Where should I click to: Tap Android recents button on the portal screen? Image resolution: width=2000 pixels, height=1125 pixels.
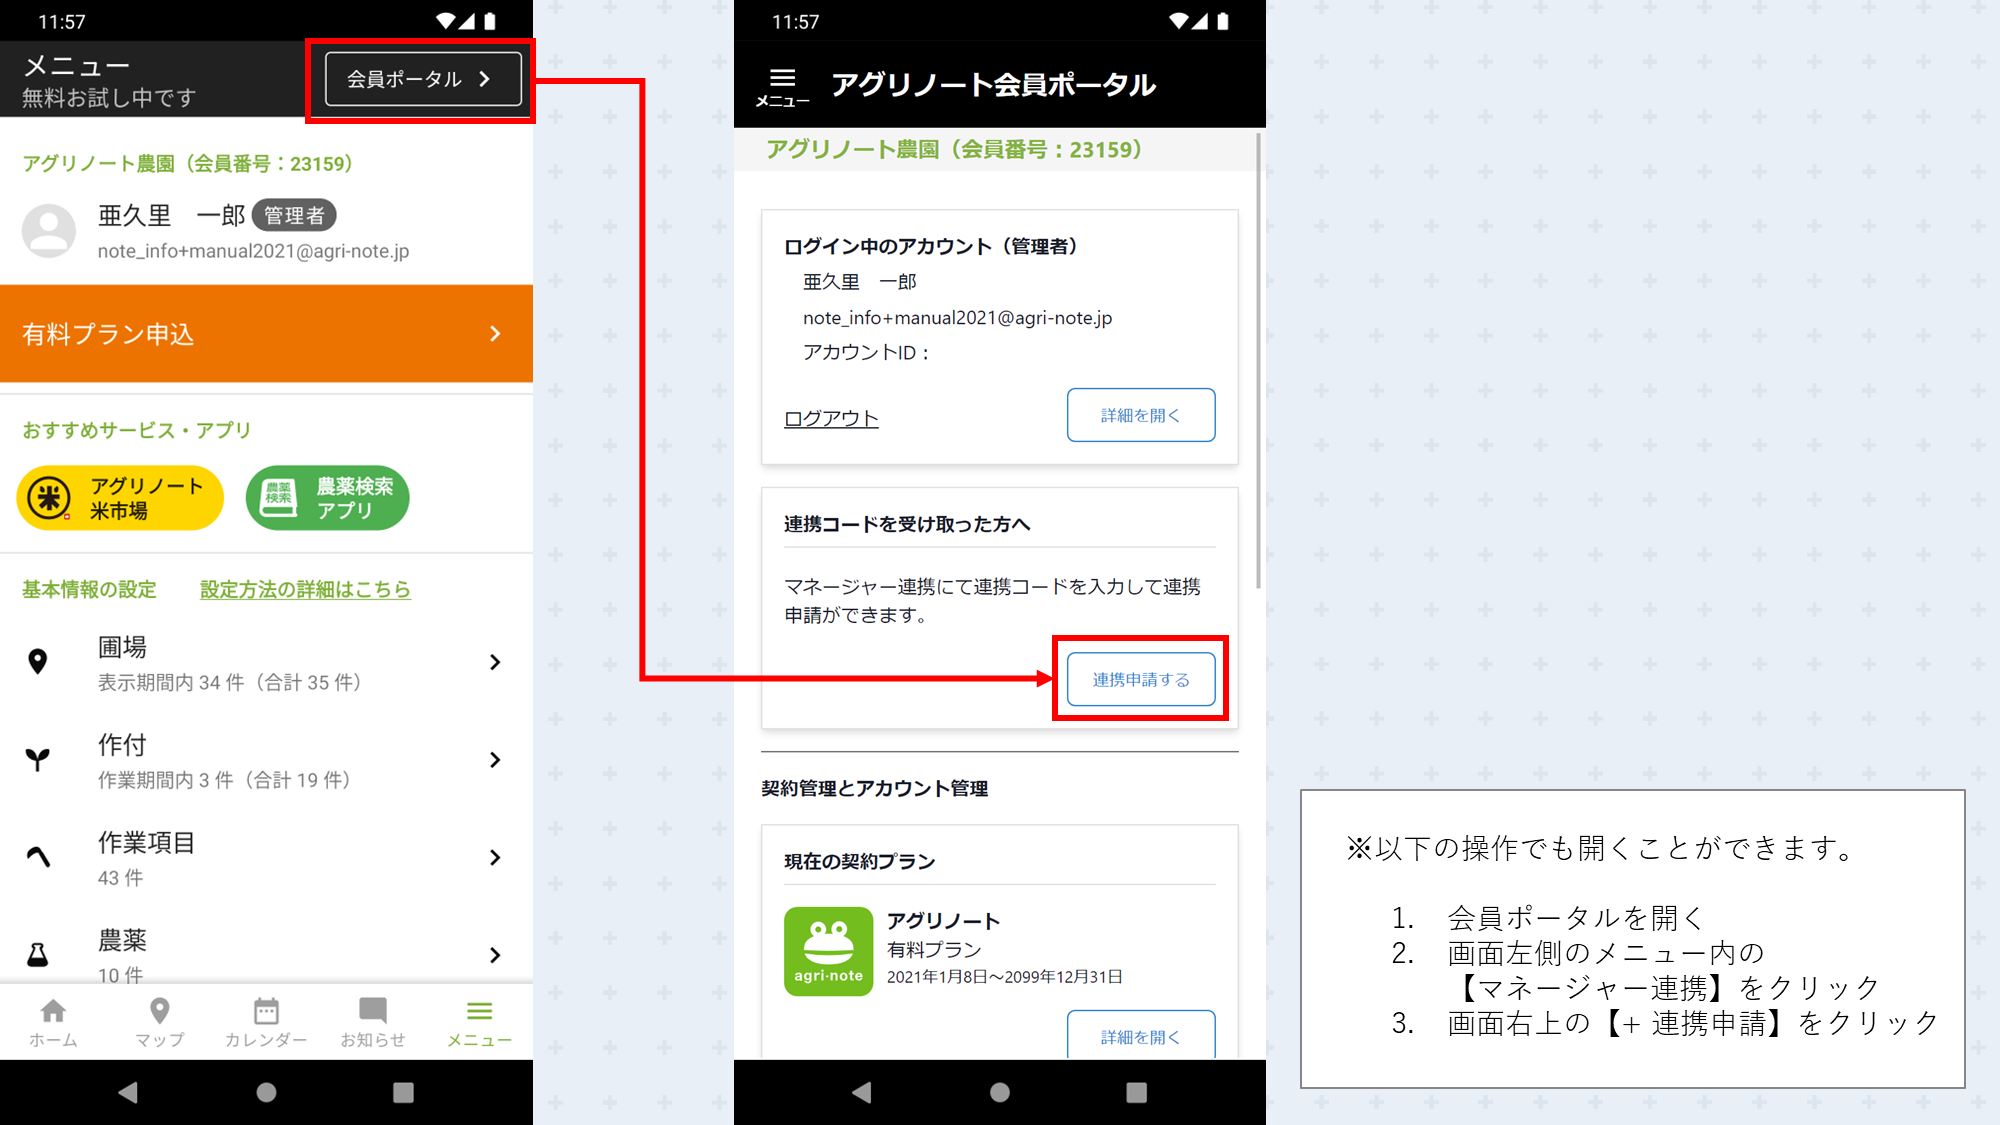click(x=1137, y=1092)
